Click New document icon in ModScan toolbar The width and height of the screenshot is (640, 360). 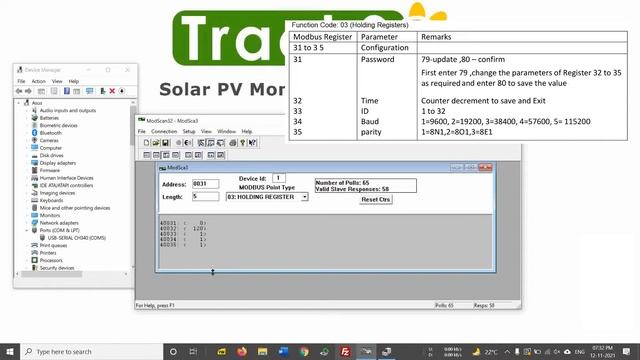pos(147,142)
